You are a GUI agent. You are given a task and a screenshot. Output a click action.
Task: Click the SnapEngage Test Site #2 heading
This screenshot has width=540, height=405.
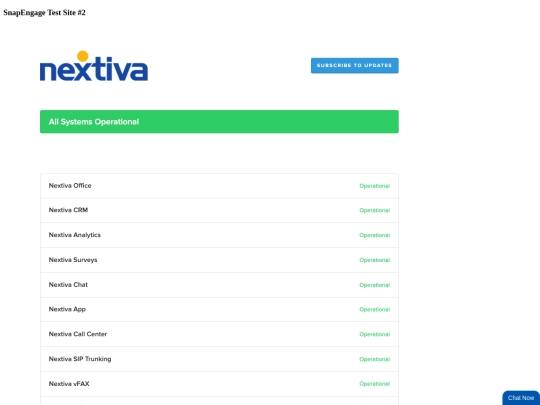(x=44, y=13)
